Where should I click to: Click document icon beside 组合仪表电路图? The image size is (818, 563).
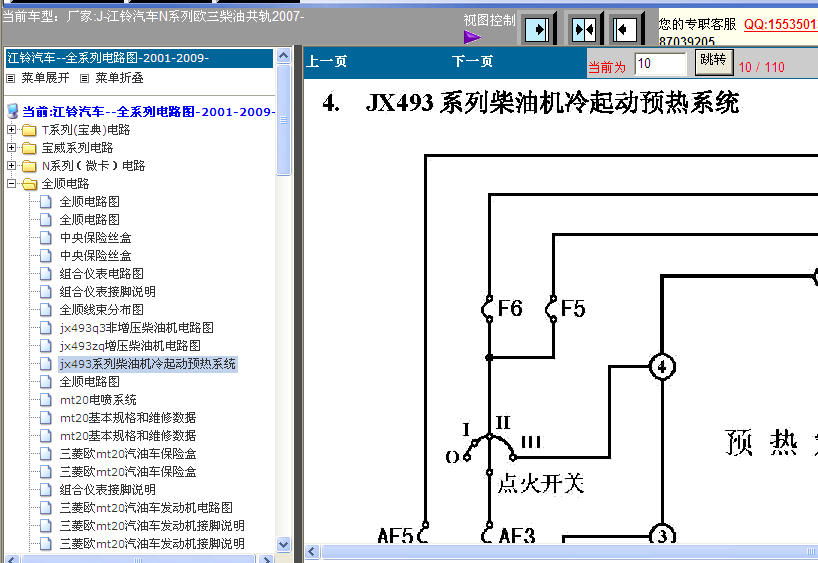(x=46, y=274)
